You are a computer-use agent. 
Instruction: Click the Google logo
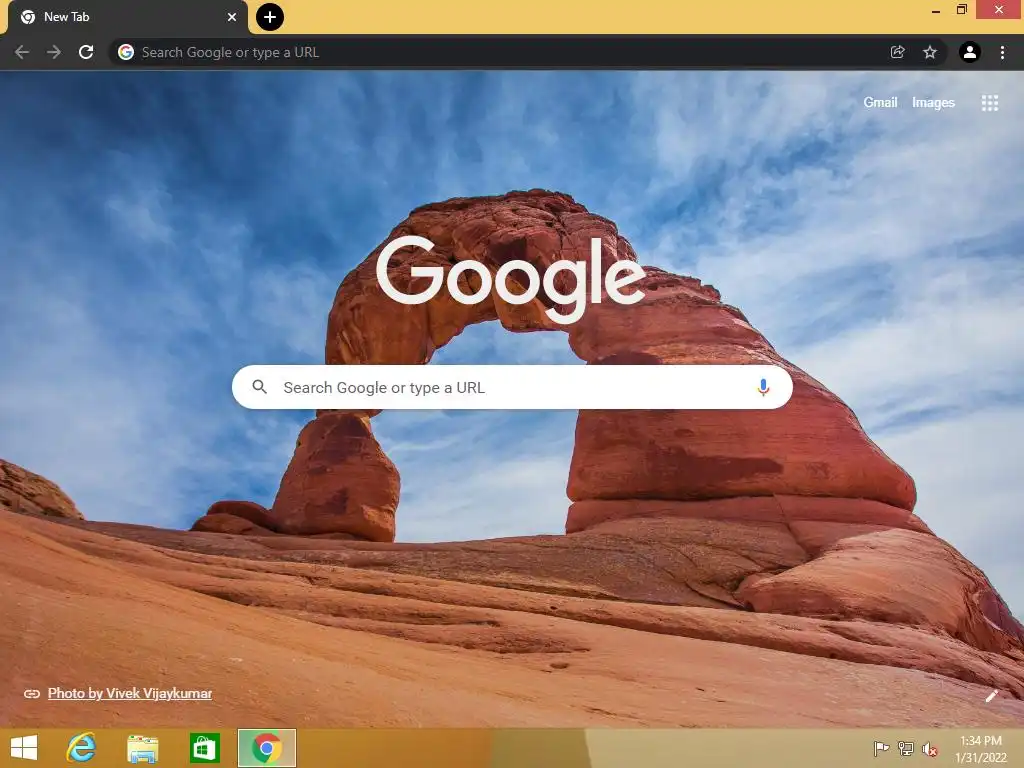[x=511, y=279]
